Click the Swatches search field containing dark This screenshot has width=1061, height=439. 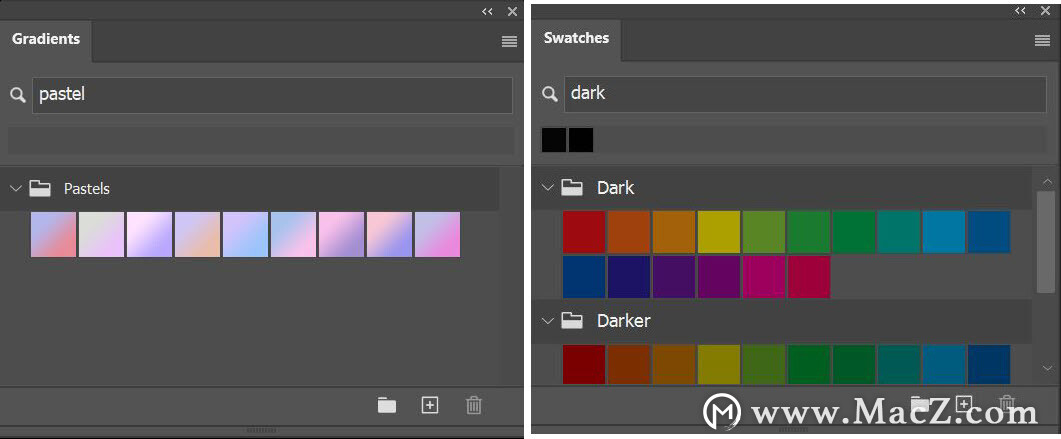[x=805, y=94]
